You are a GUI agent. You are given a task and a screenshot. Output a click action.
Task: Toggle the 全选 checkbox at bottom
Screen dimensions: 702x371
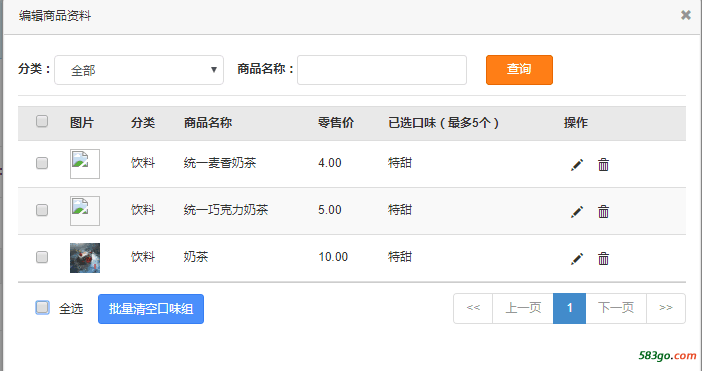click(x=43, y=307)
